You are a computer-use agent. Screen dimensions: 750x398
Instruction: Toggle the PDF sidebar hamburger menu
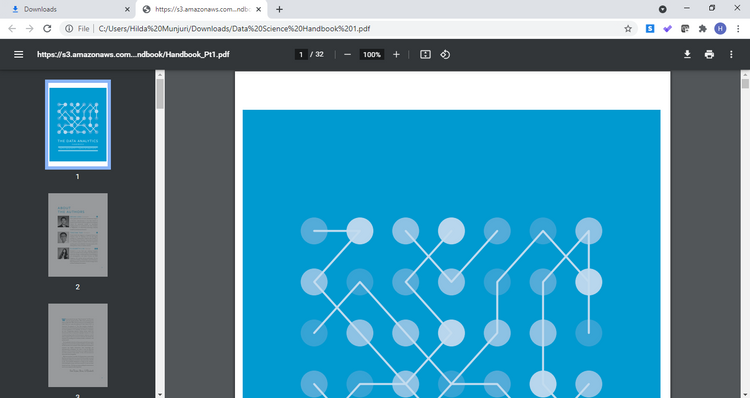tap(19, 55)
